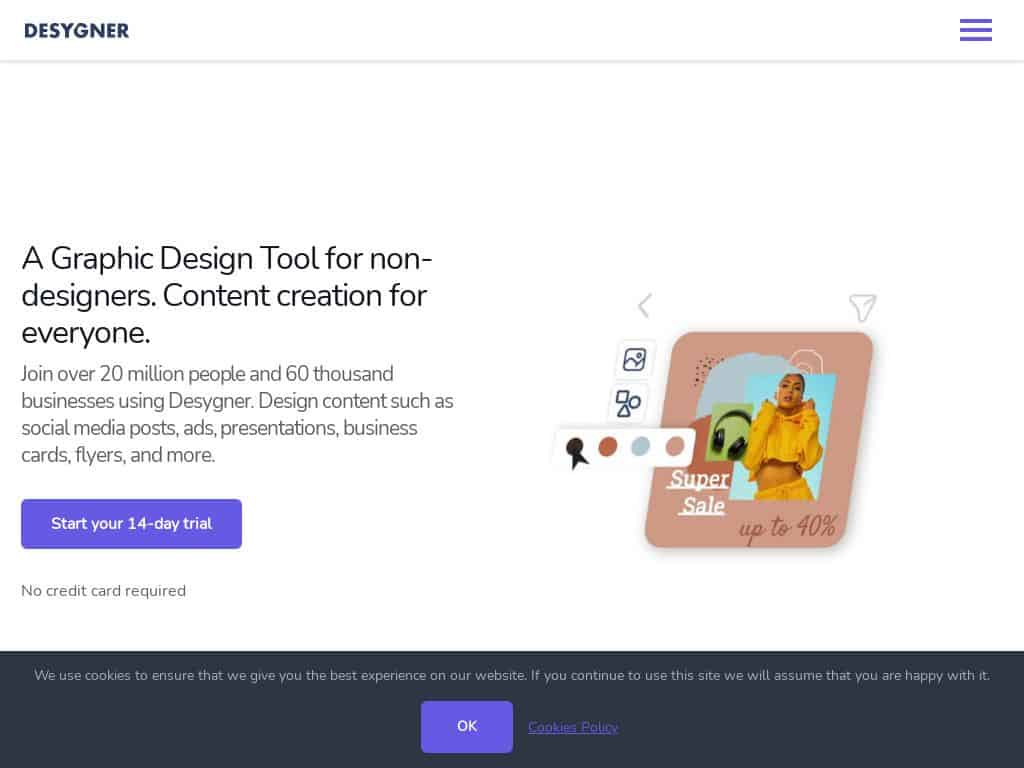
Task: Click the Super Sale text in the design
Action: pos(699,492)
